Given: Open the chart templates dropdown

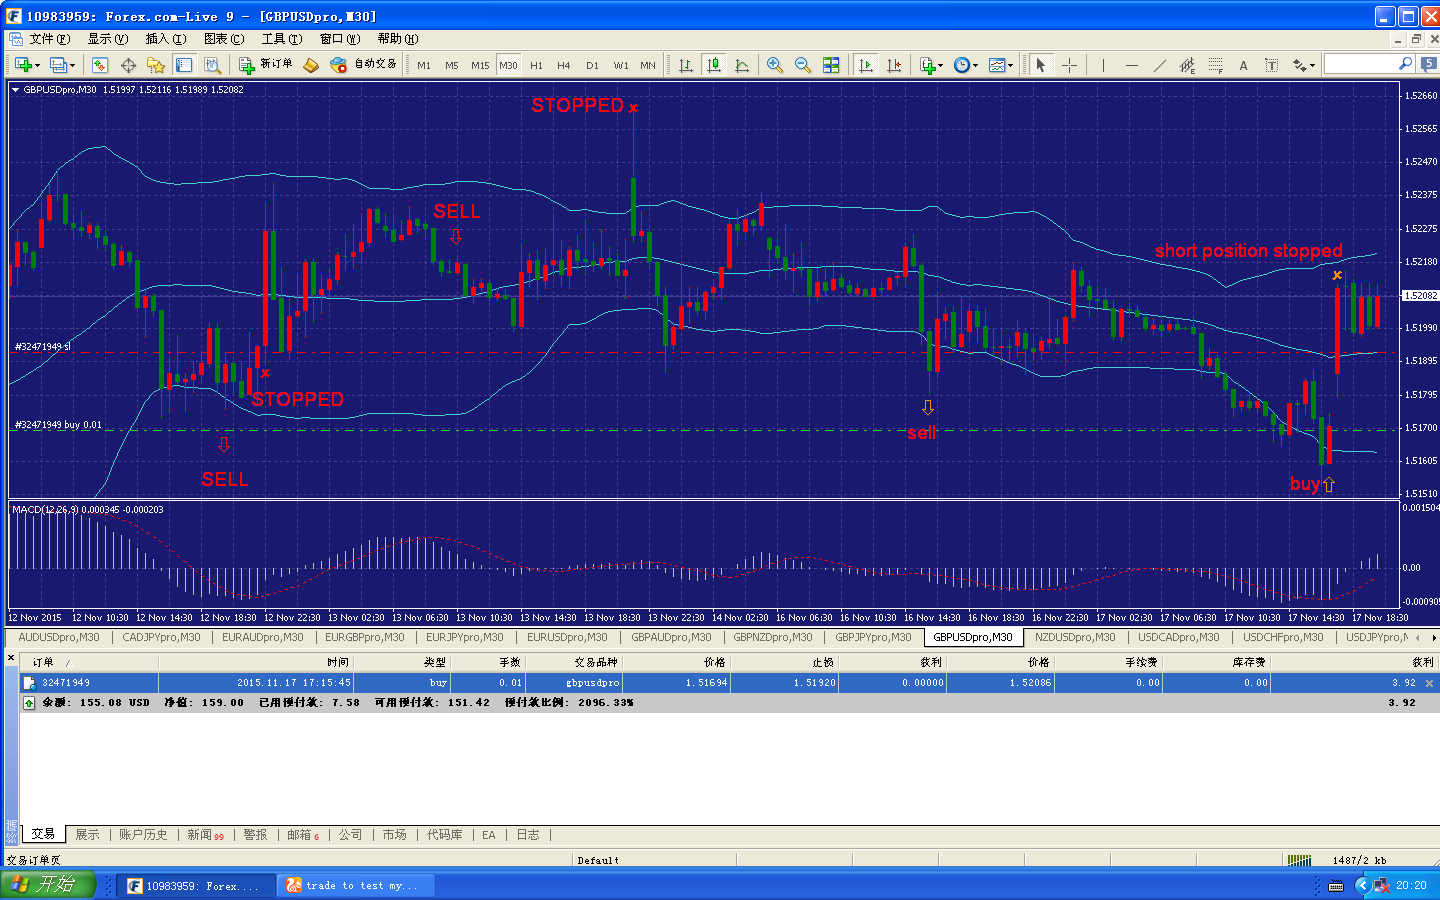Looking at the screenshot, I should (x=1001, y=65).
